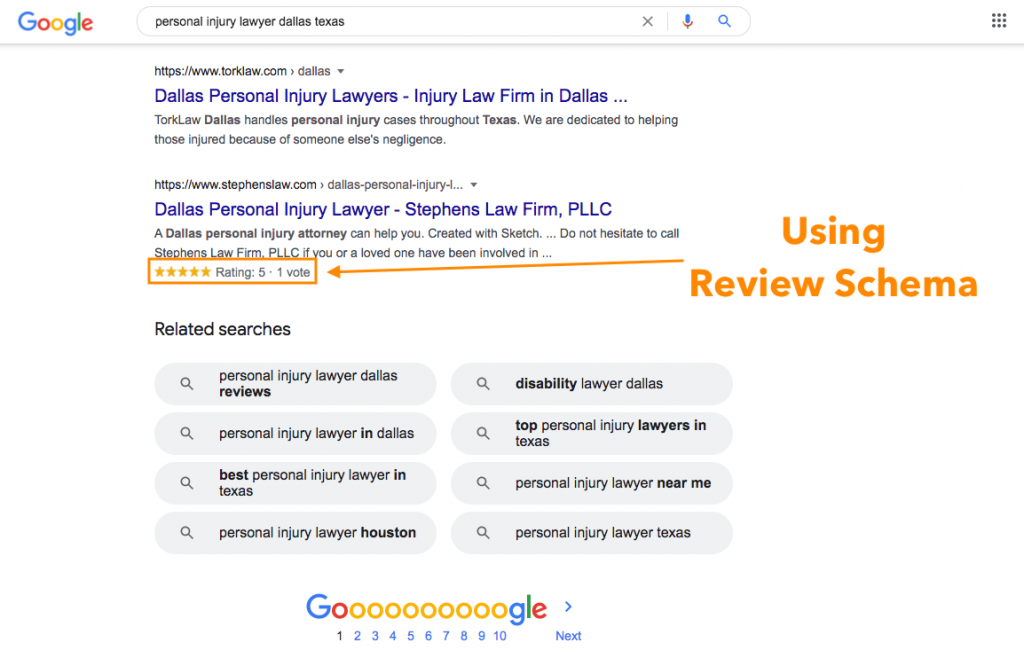Click the torklaw.com URL breadcrumb

[242, 71]
